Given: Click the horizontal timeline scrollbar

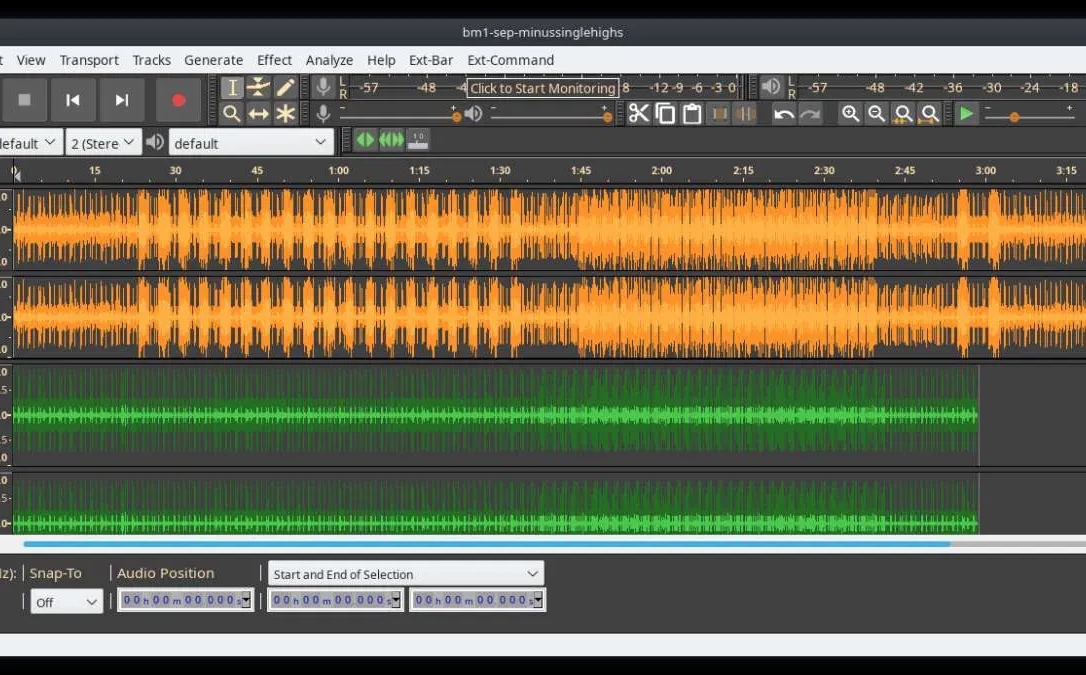Looking at the screenshot, I should (486, 544).
